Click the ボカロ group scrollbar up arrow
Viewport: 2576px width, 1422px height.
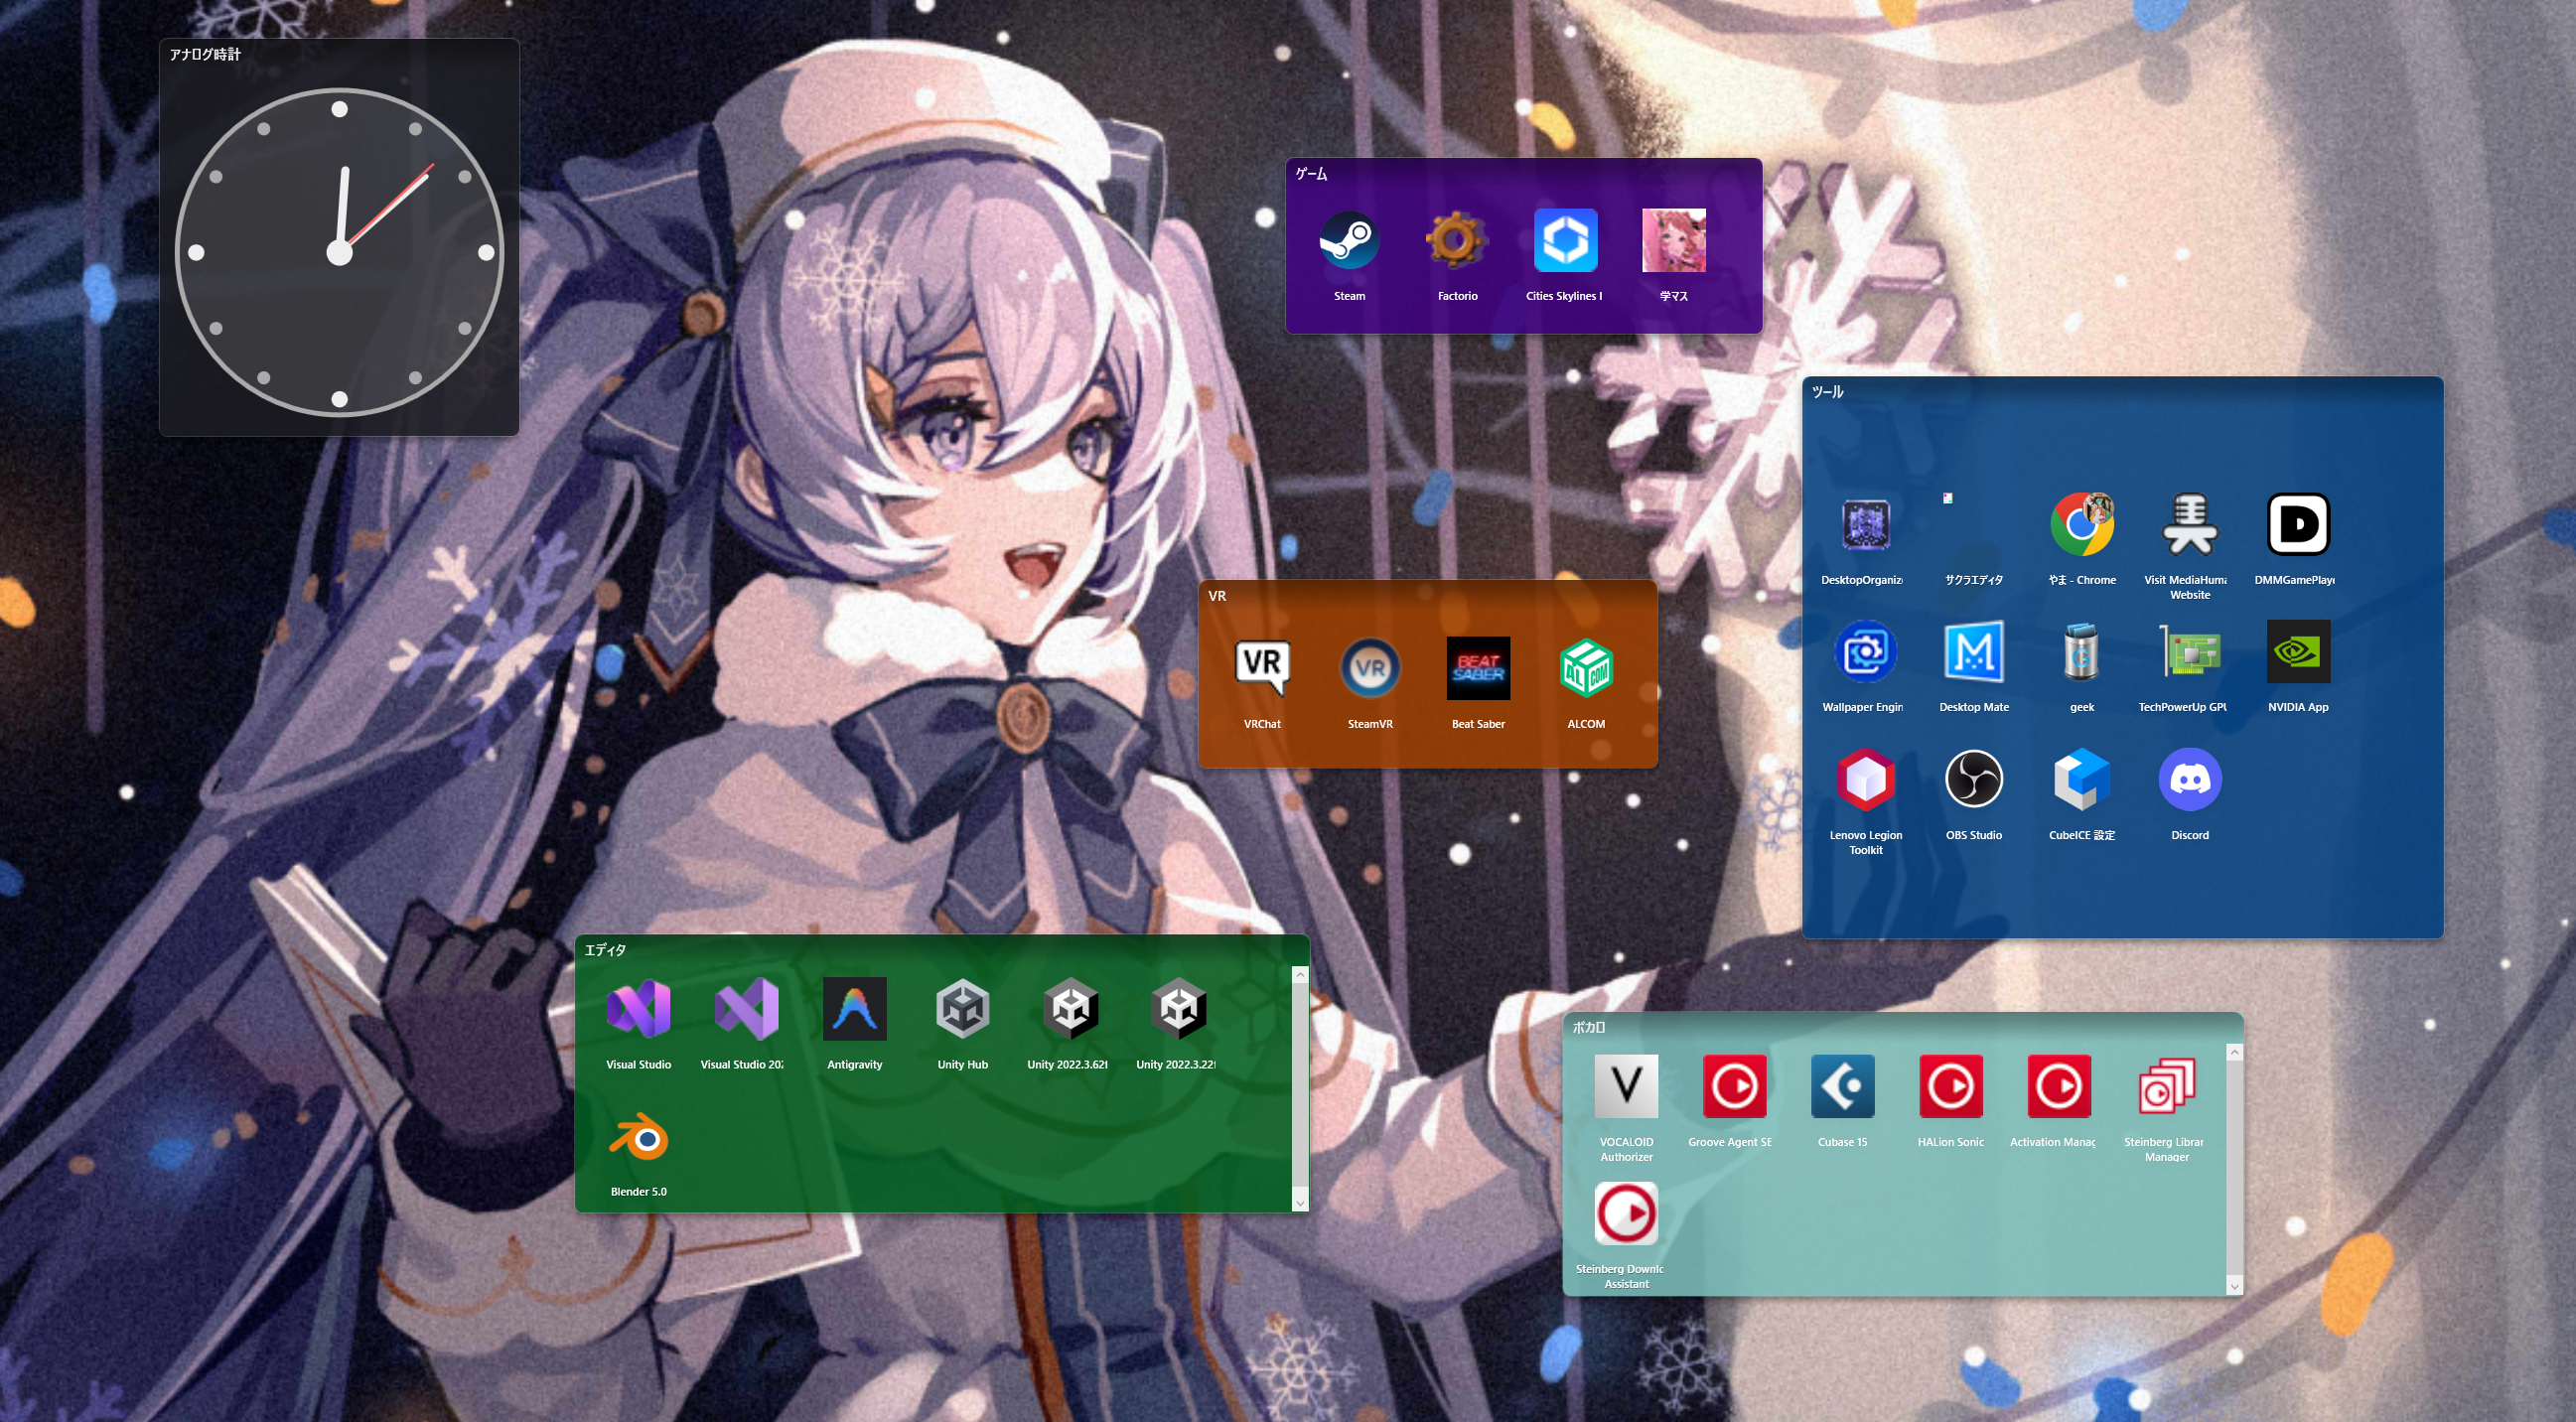point(2234,1052)
